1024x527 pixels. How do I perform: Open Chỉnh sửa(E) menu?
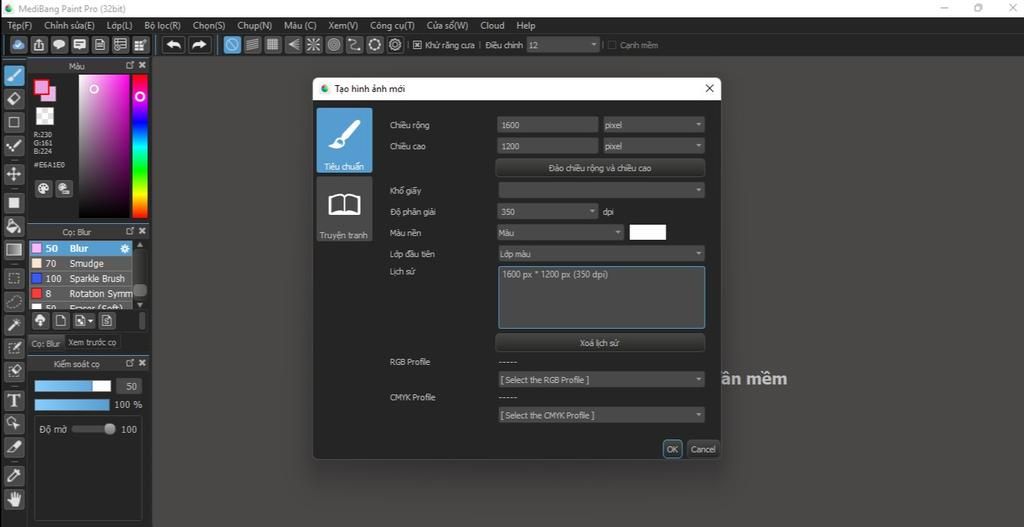pos(69,25)
